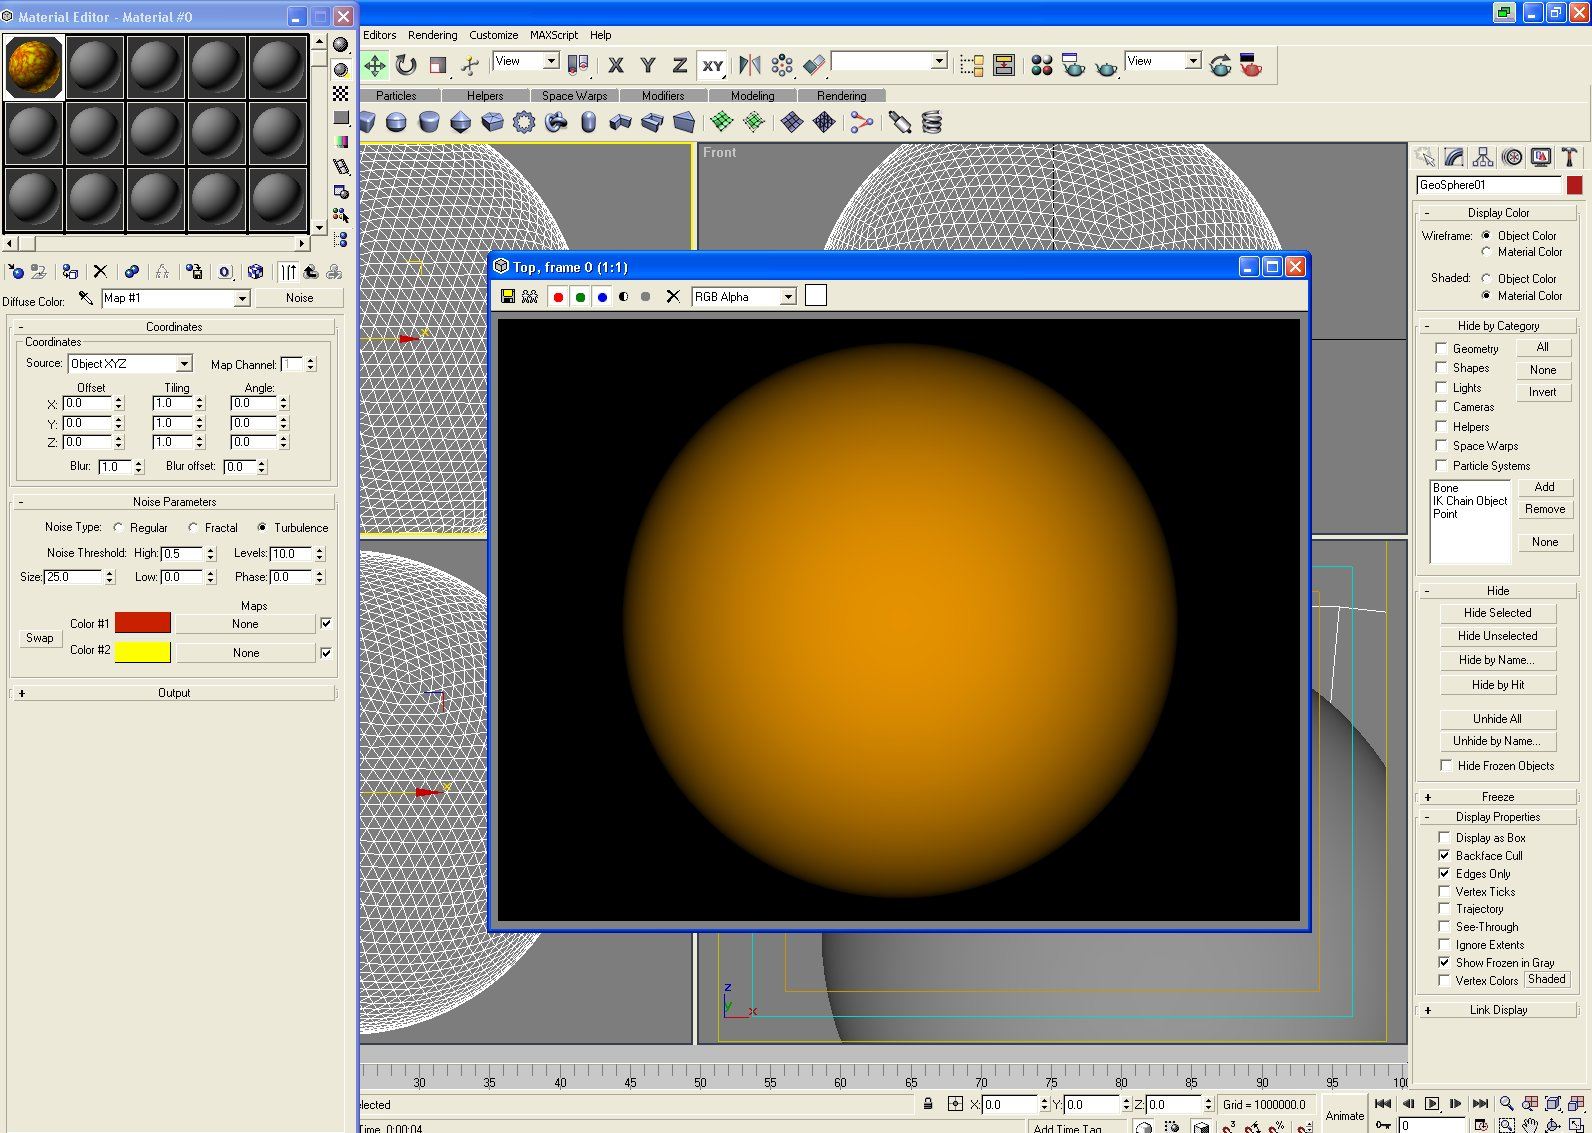Enable red channel in render window
This screenshot has height=1133, width=1592.
[x=558, y=296]
